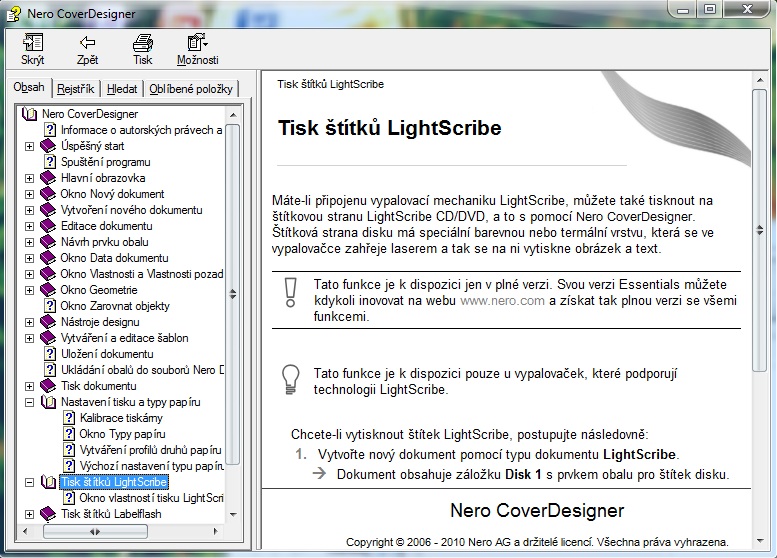Screen dimensions: 777x558
Task: Click the book icon beside Tisk štítků Labelflash
Action: click(48, 514)
